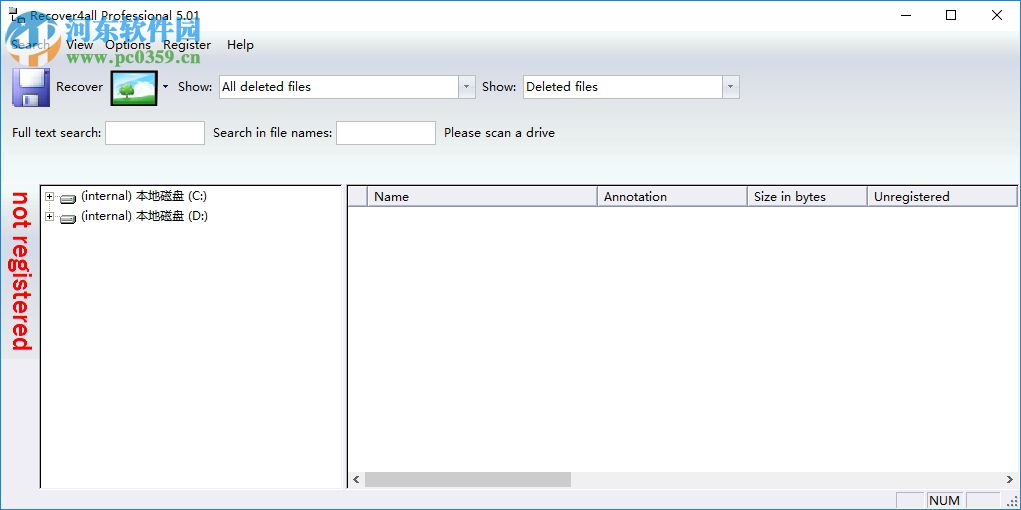1021x510 pixels.
Task: Click the Recover button label
Action: coord(79,87)
